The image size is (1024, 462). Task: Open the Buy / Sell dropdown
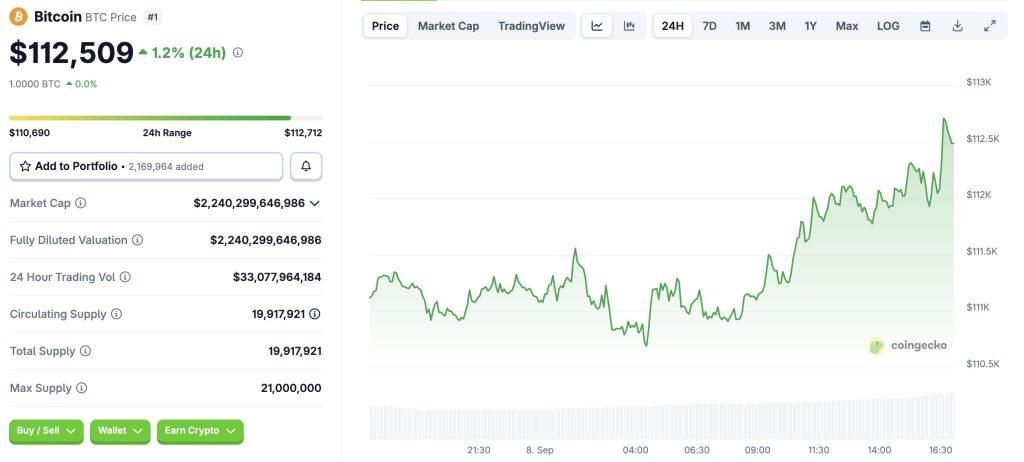point(46,431)
